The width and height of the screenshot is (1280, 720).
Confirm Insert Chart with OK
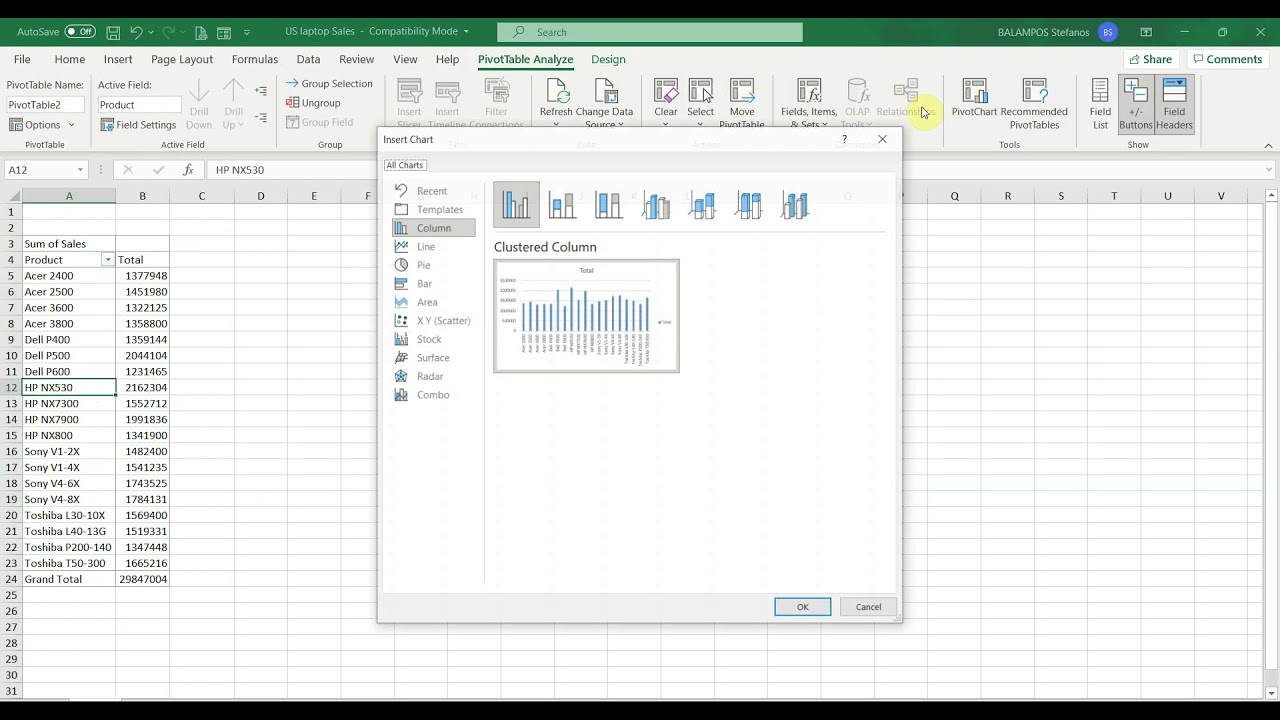point(802,607)
